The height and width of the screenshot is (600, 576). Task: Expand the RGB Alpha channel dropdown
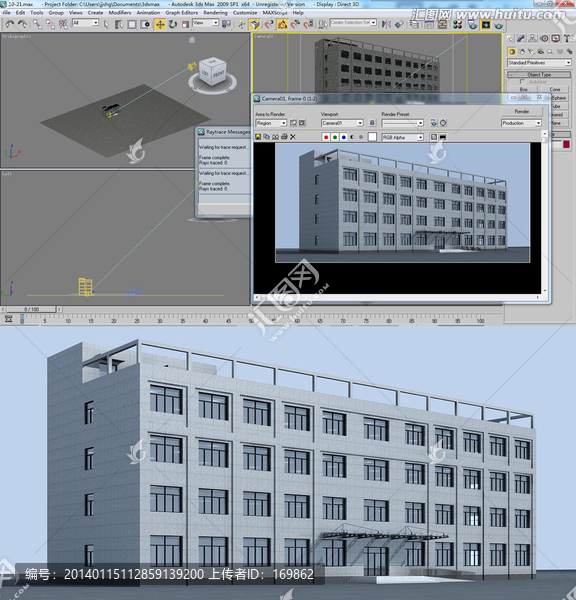coord(403,137)
